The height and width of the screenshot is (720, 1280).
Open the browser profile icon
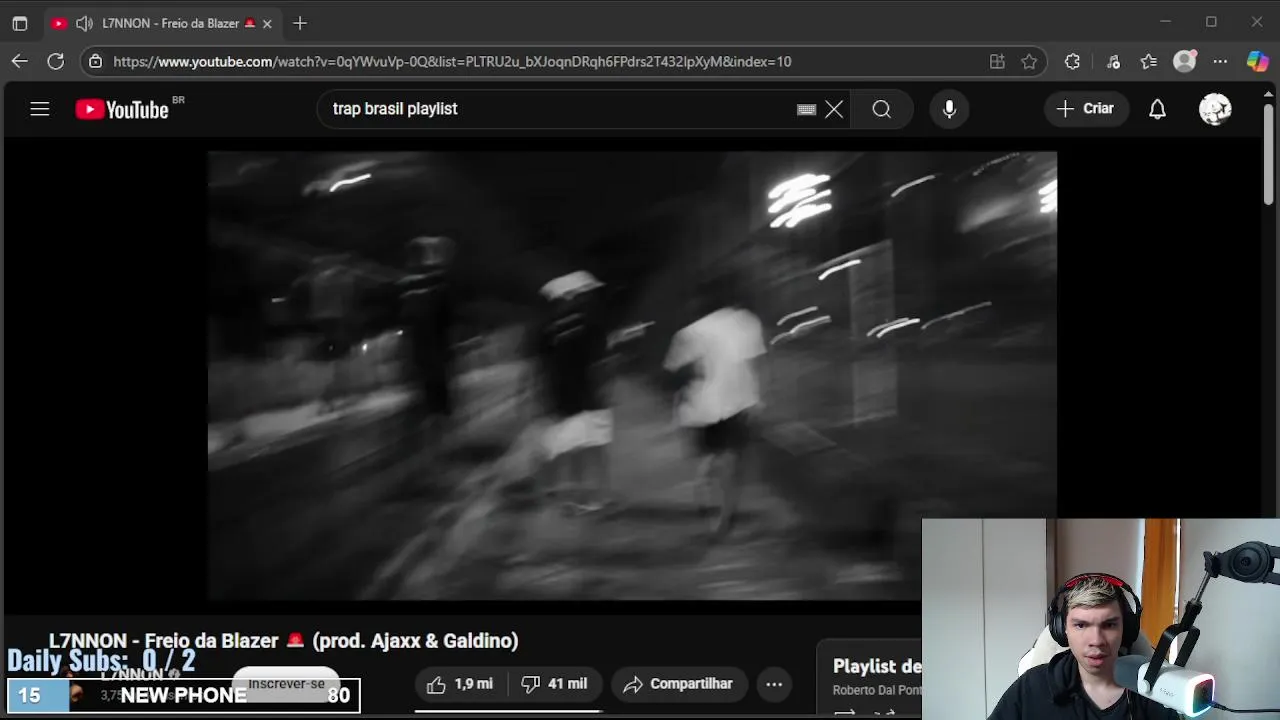(1185, 61)
